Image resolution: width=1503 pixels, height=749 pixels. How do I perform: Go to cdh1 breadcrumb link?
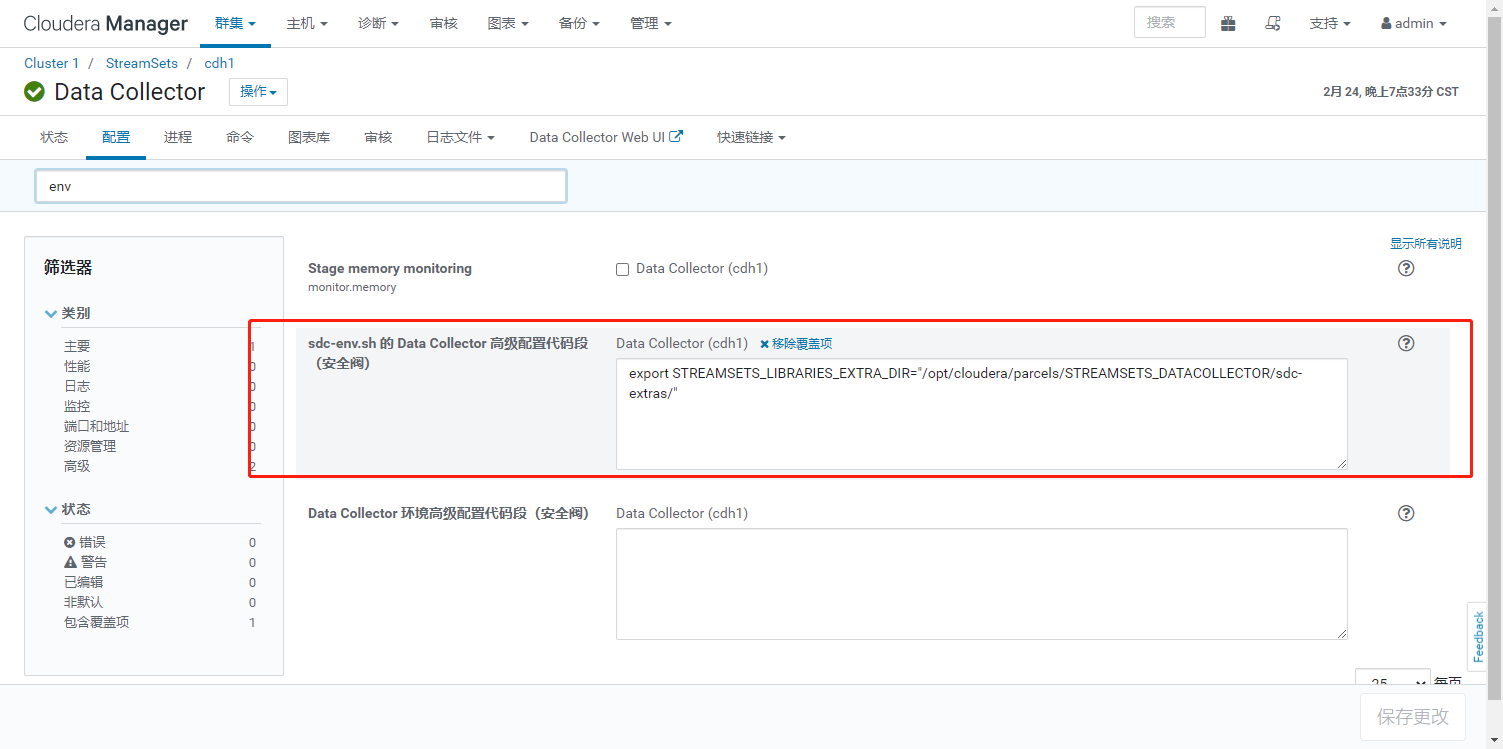[x=219, y=63]
